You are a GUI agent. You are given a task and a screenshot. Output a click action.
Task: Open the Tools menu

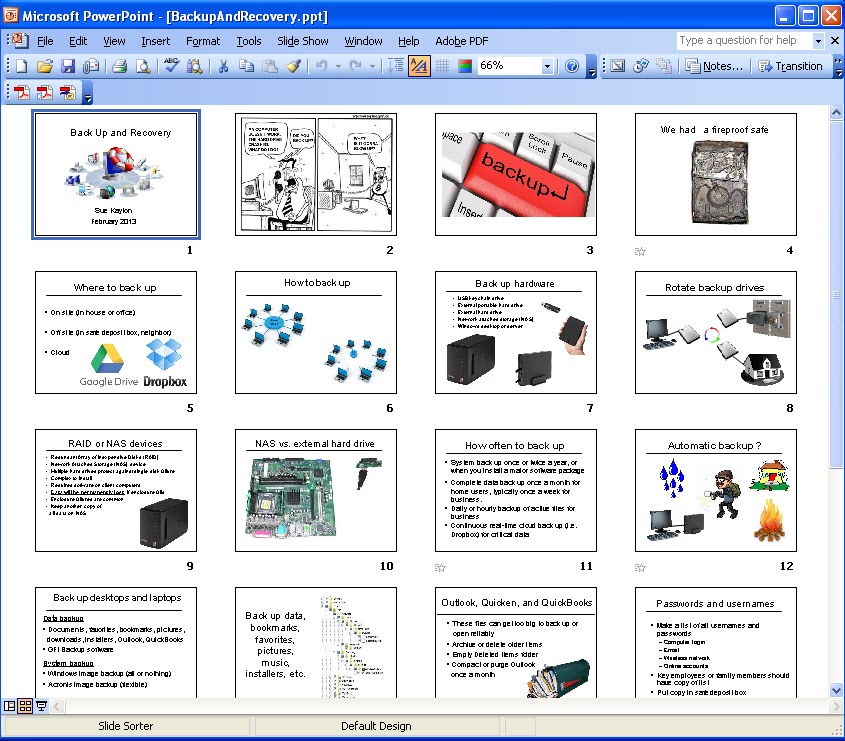point(248,41)
